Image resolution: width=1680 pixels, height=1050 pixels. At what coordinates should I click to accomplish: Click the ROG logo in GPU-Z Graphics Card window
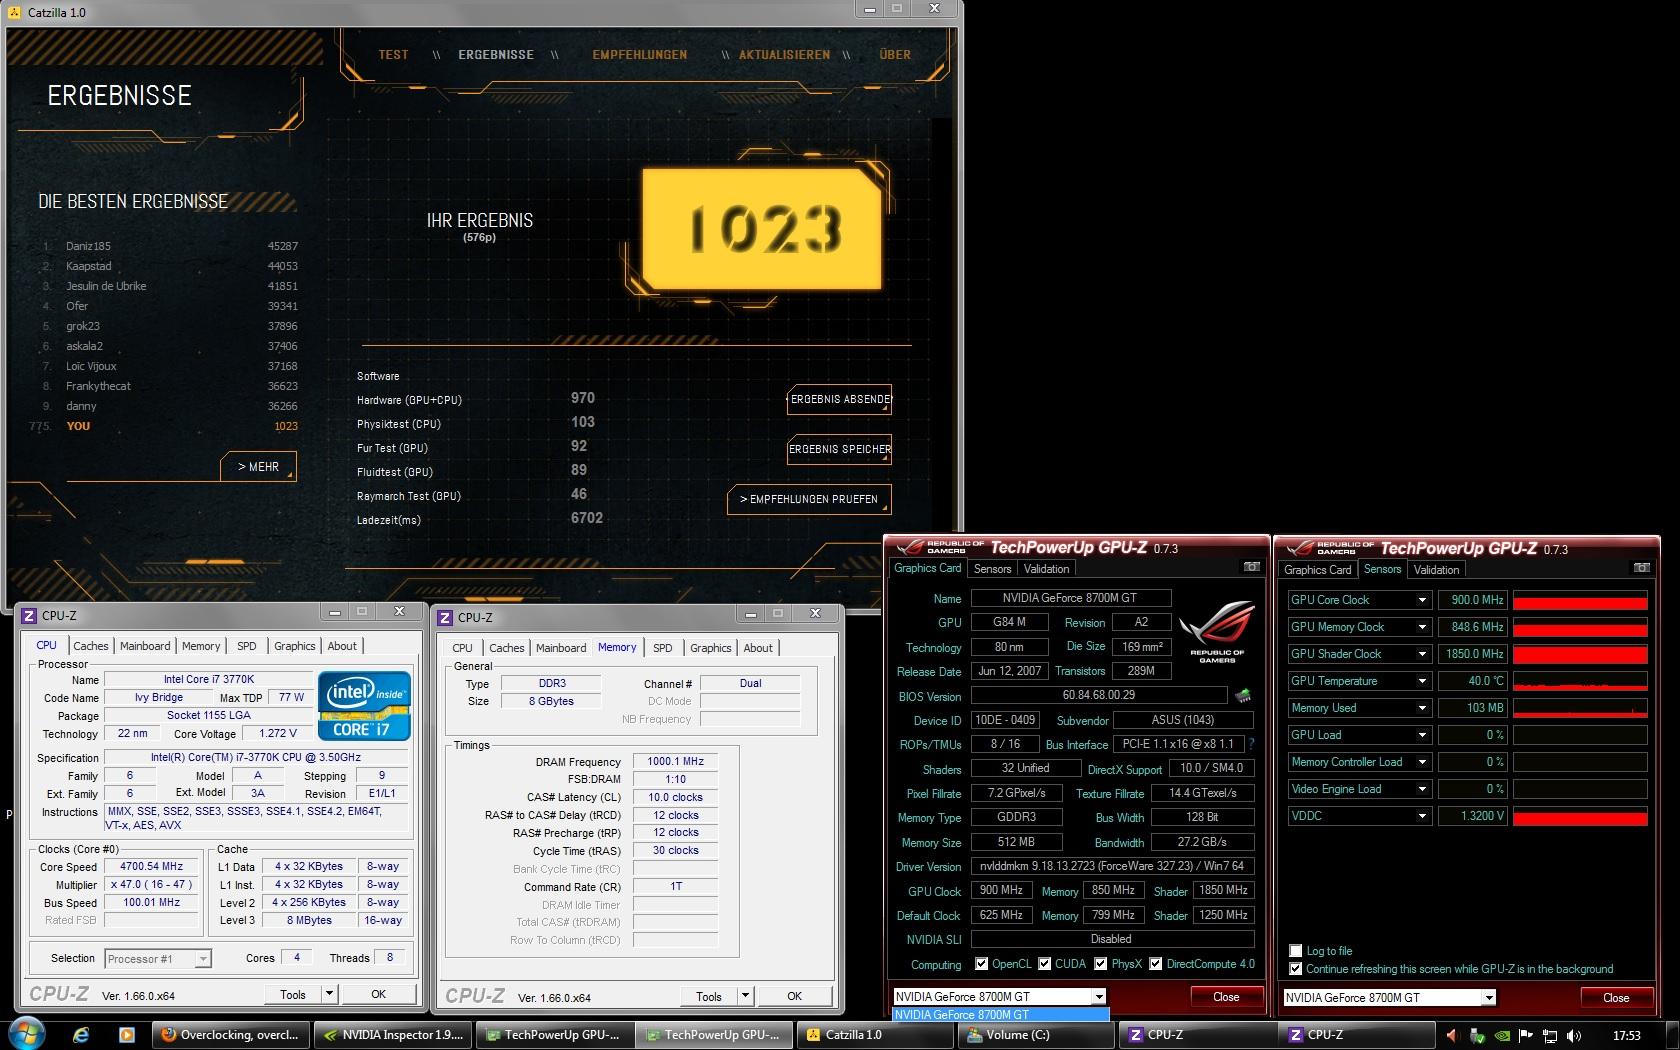coord(1216,632)
